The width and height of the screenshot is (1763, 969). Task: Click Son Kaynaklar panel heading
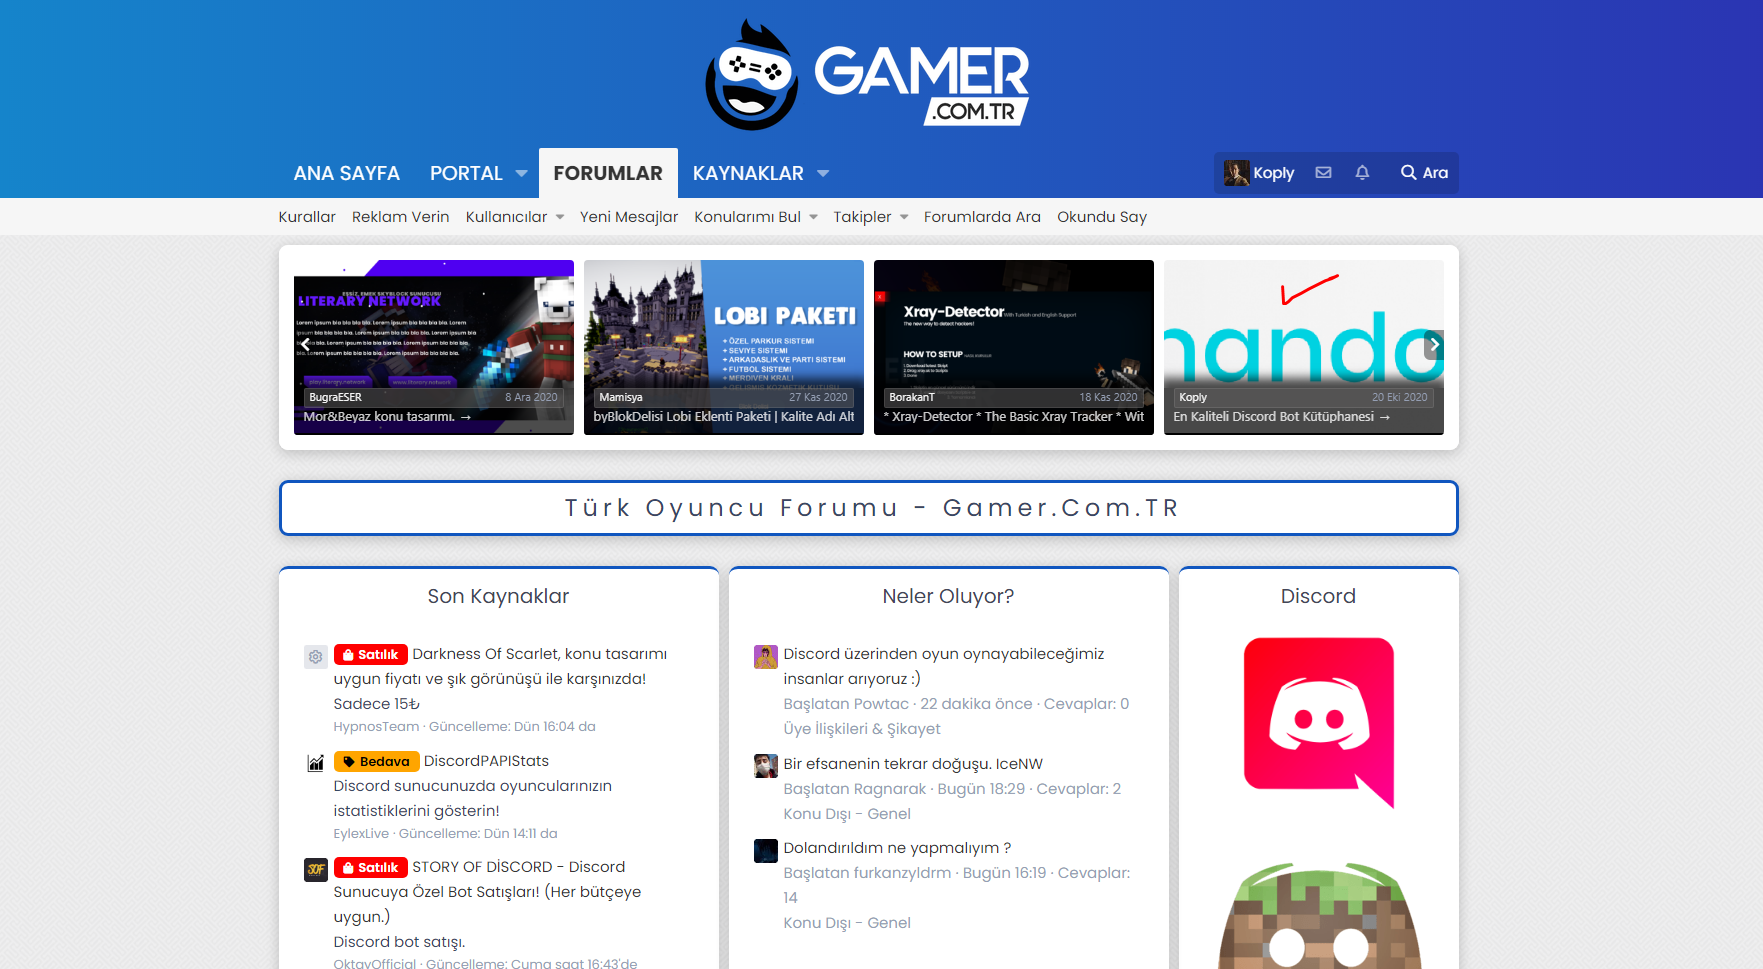click(498, 596)
